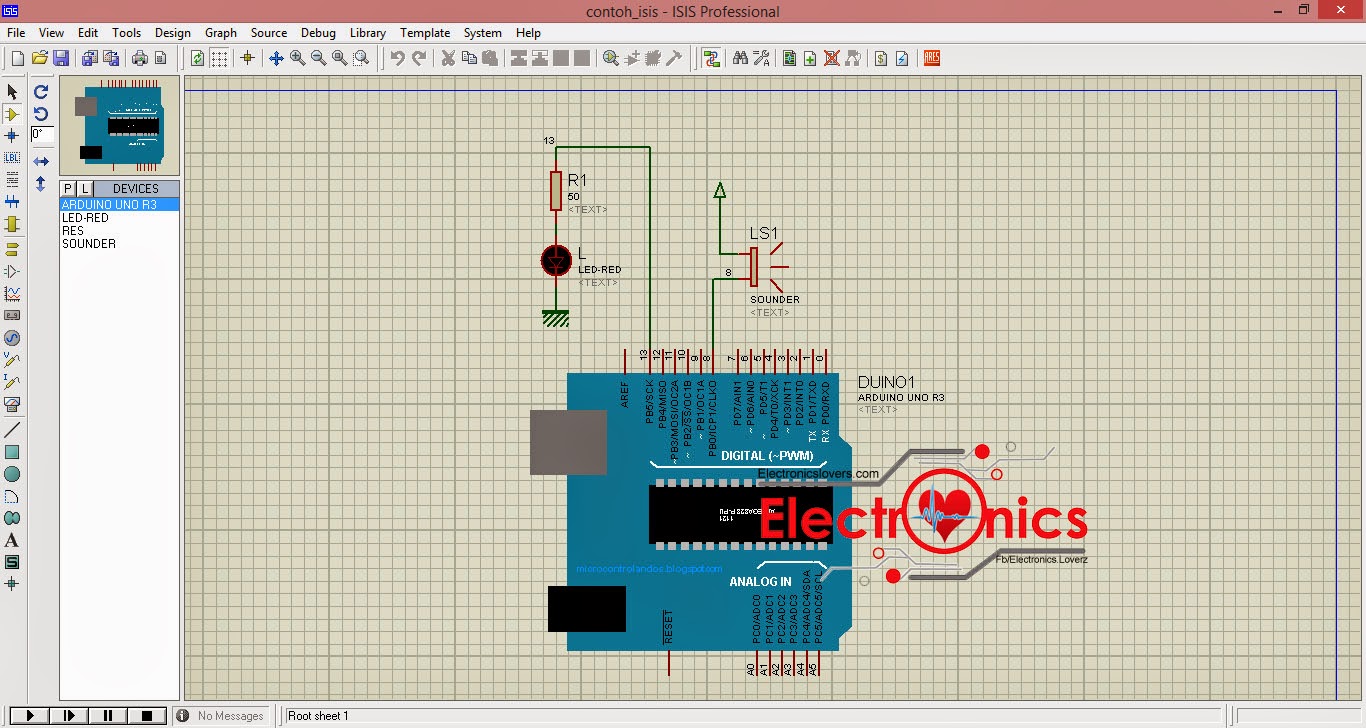Rotate clockwise using the rotate icon

click(x=41, y=92)
